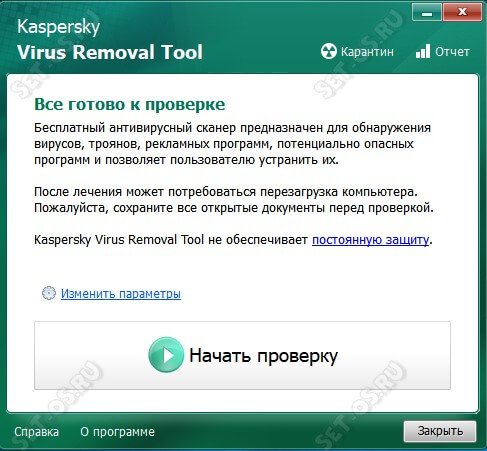Click the radiation Quarantine icon
The width and height of the screenshot is (487, 451).
329,51
